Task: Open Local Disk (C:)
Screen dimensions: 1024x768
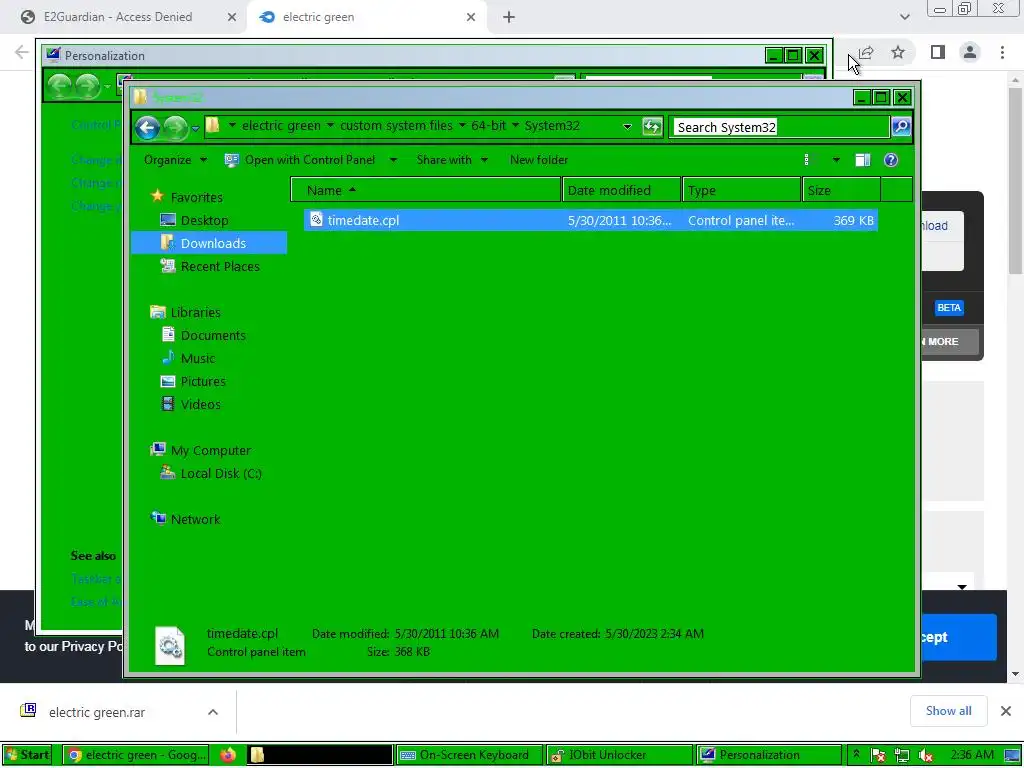Action: click(x=221, y=473)
